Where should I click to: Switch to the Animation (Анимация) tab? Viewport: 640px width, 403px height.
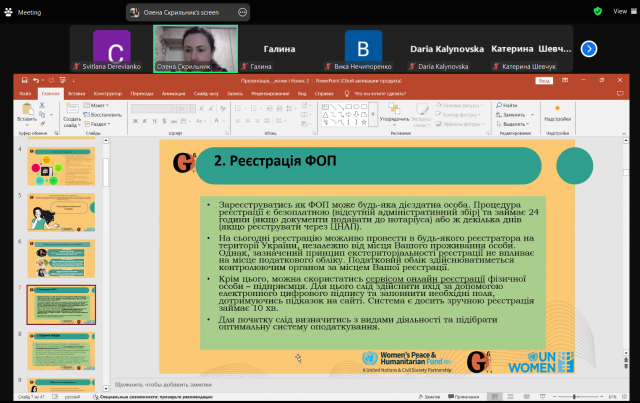tap(173, 93)
